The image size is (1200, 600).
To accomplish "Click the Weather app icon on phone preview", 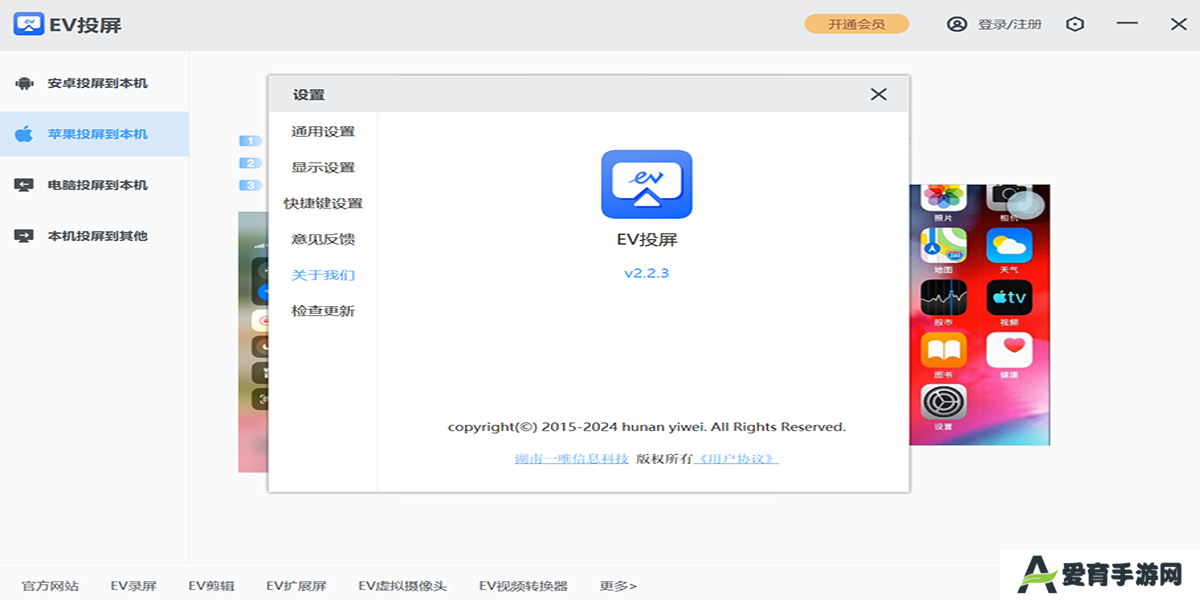I will (x=1009, y=245).
